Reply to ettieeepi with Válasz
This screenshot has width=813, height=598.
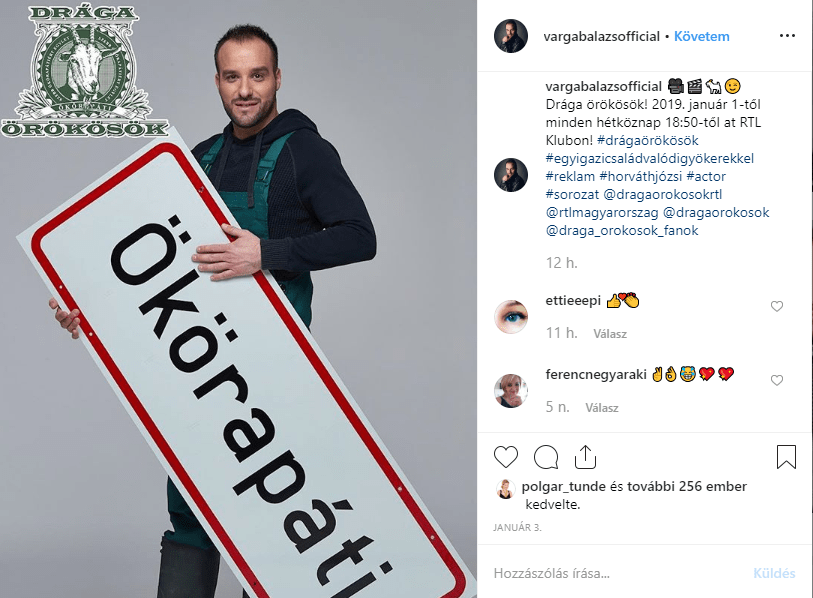610,334
